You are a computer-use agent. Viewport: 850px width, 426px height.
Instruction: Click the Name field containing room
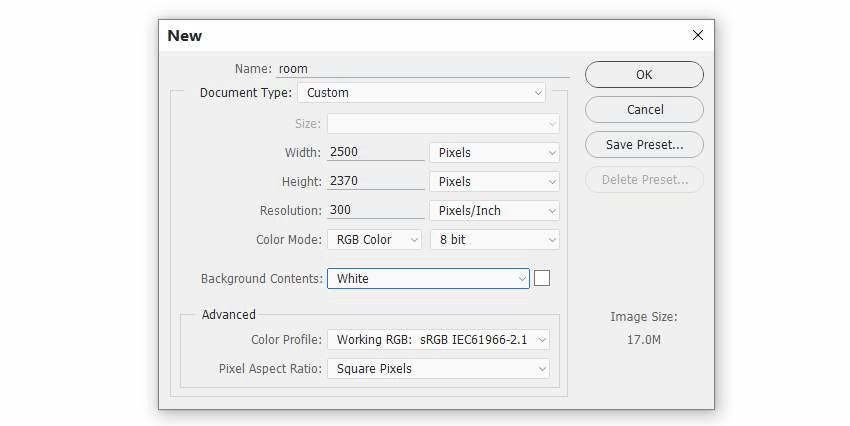pyautogui.click(x=420, y=69)
